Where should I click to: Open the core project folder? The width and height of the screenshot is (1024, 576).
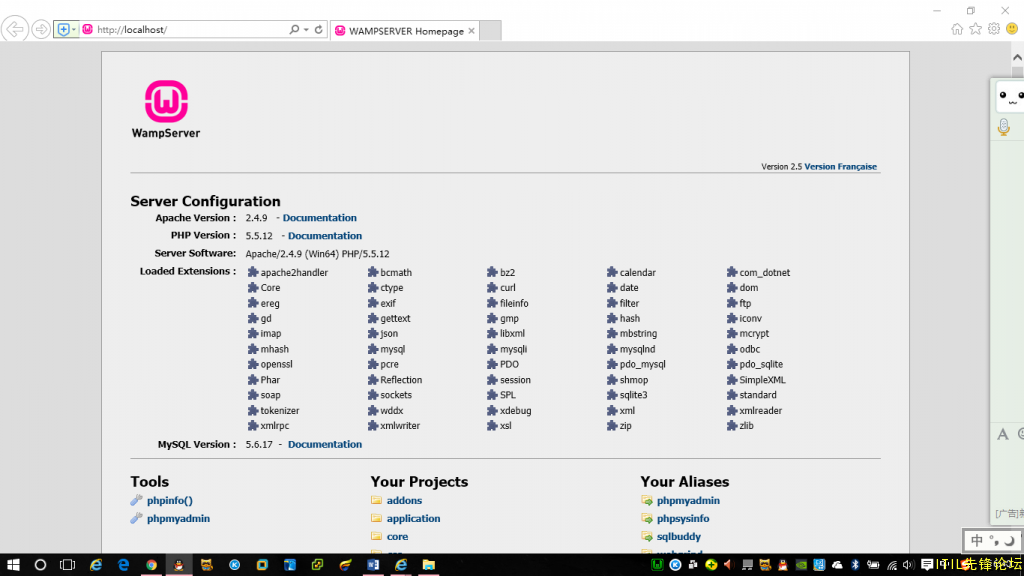(397, 536)
